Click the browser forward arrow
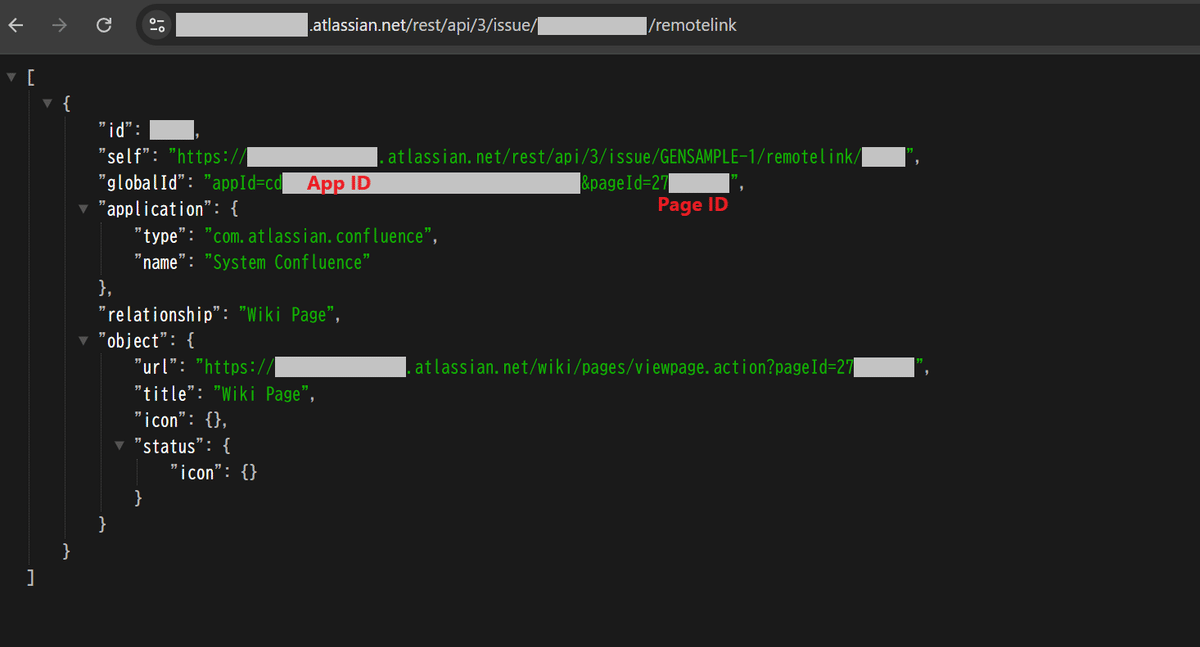1200x647 pixels. [x=59, y=25]
